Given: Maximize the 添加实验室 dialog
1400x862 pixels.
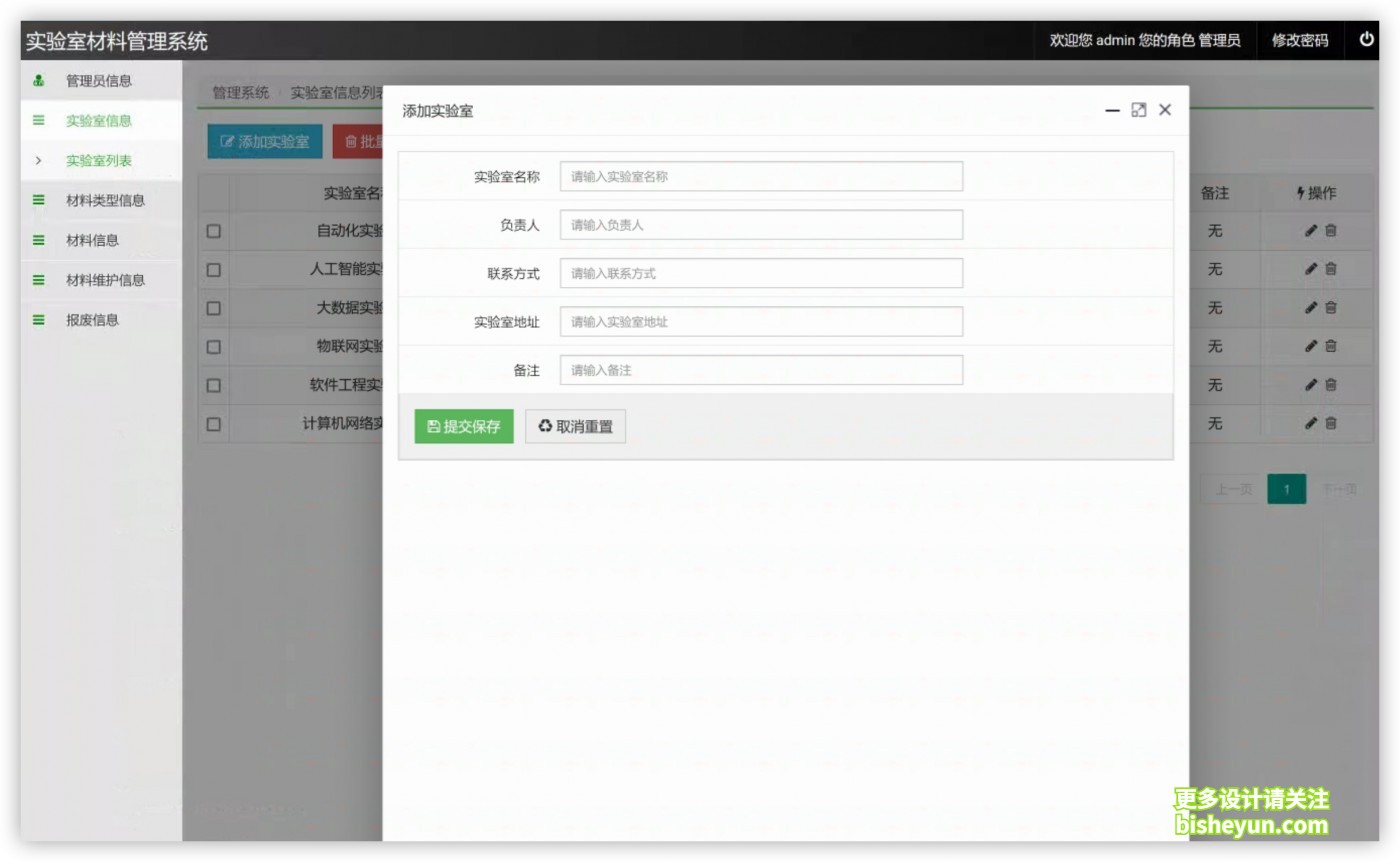Looking at the screenshot, I should [x=1138, y=110].
